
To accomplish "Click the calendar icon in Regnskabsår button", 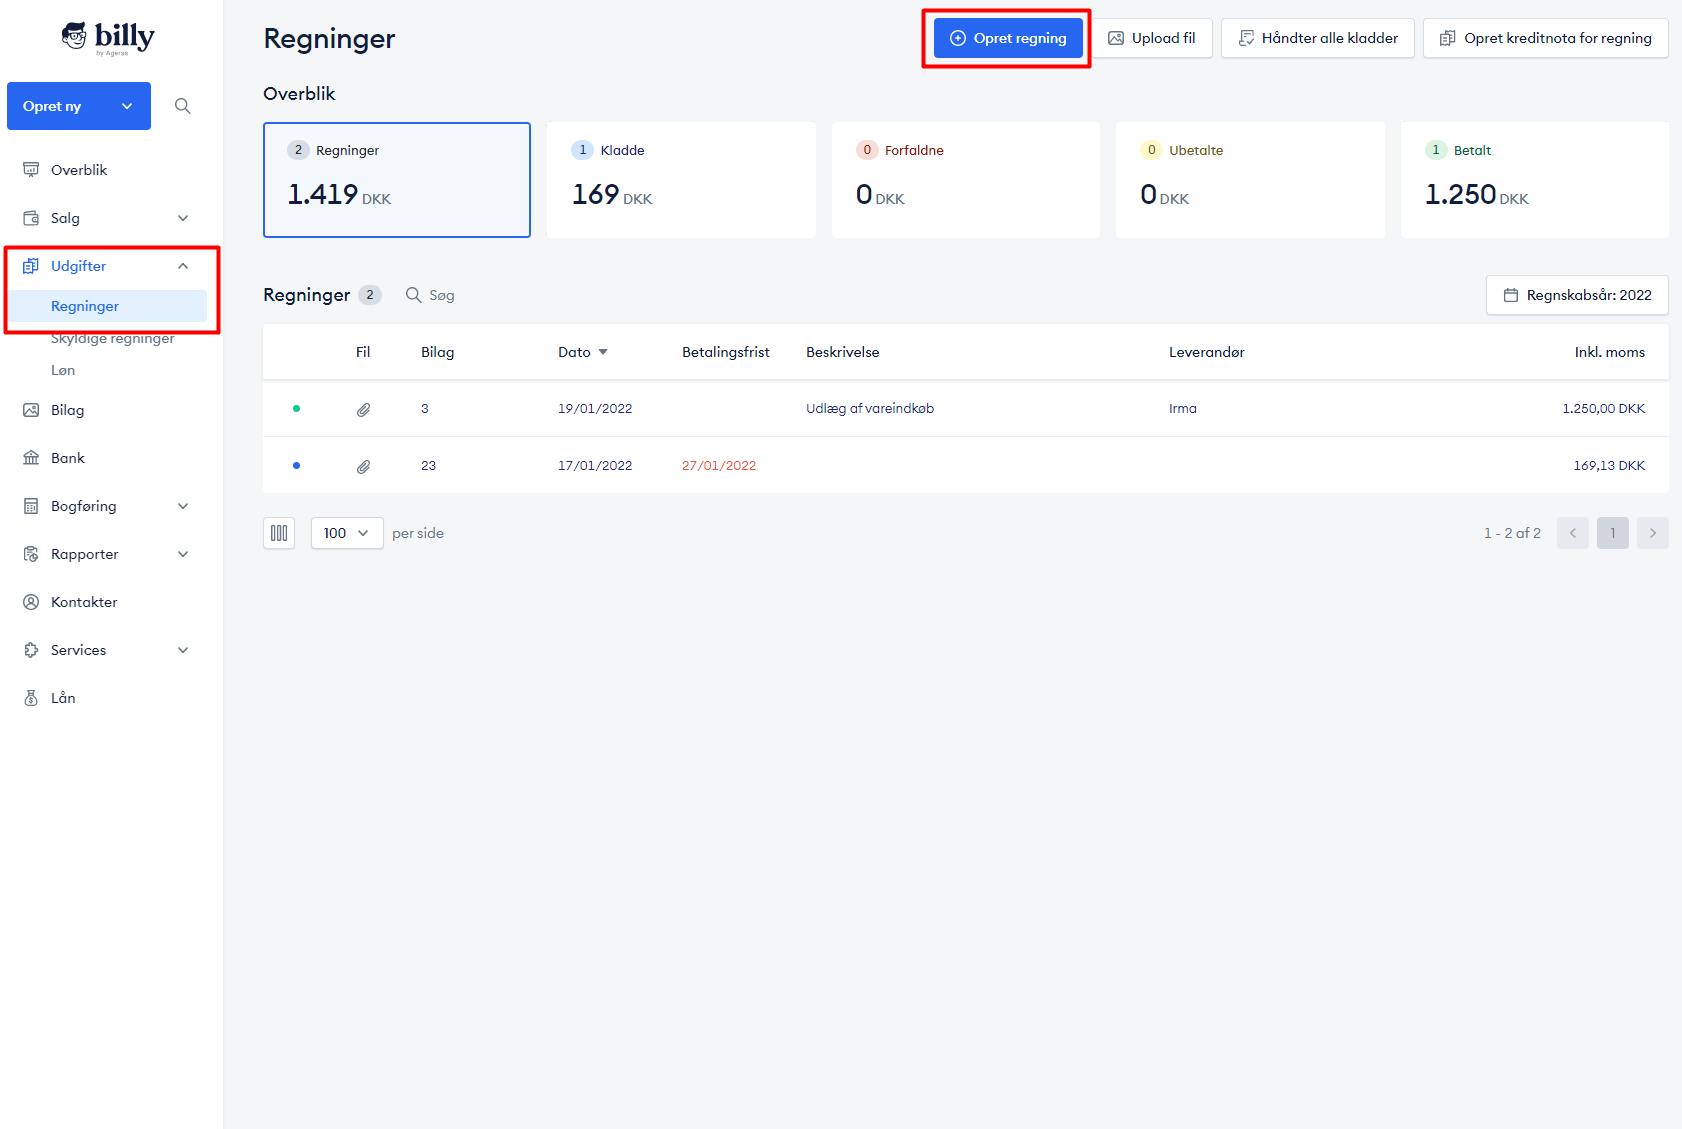I will click(x=1511, y=295).
